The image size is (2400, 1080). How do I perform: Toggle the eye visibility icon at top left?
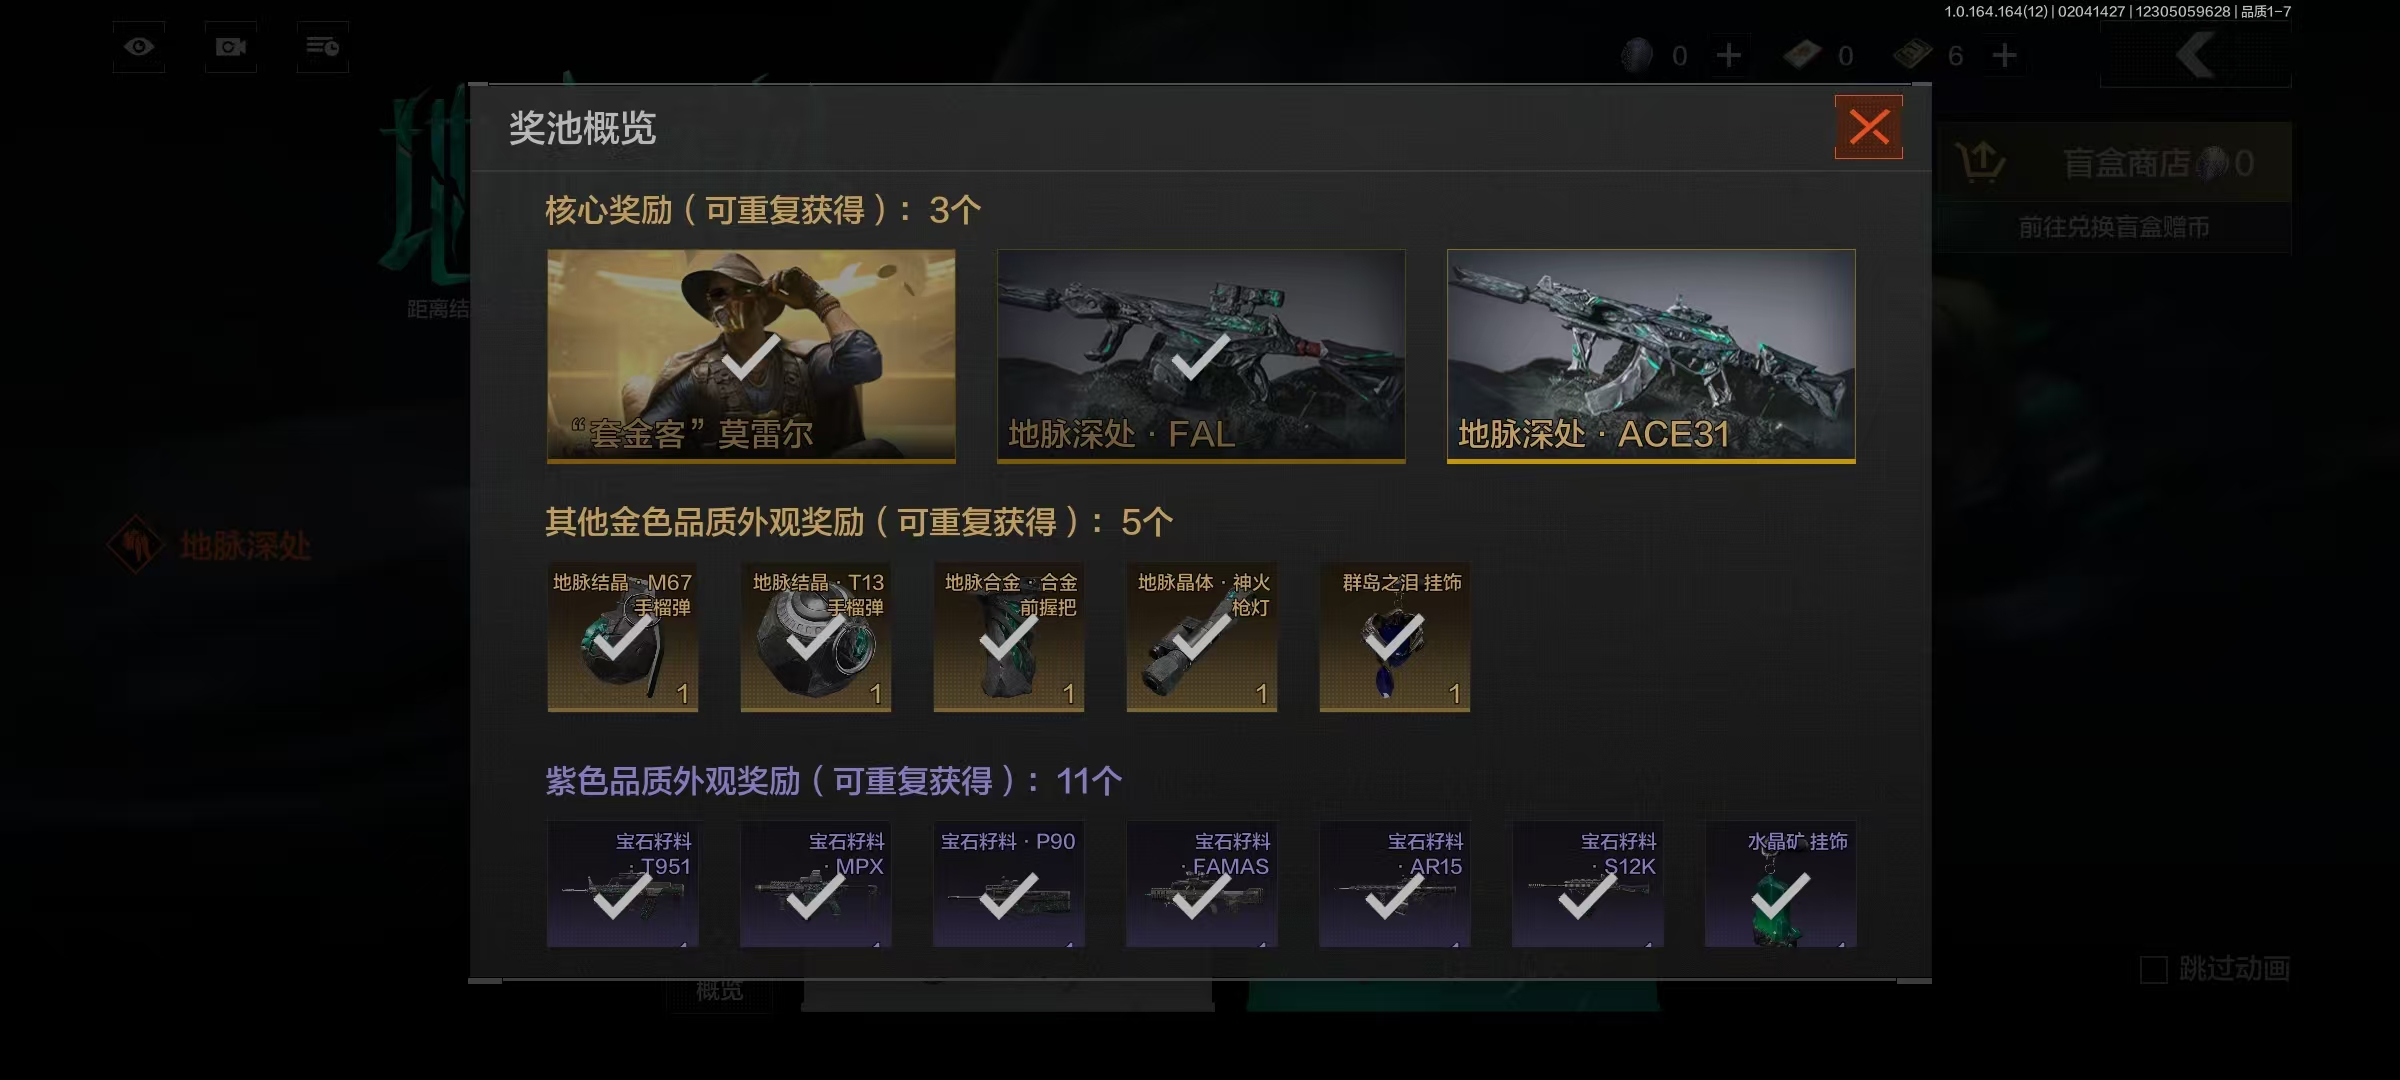[x=139, y=47]
